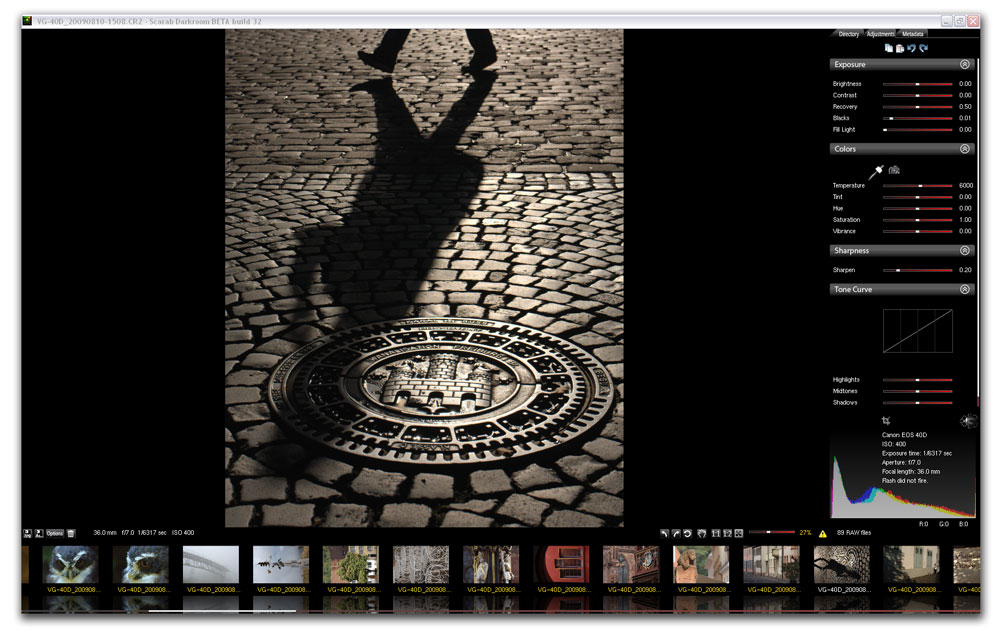The width and height of the screenshot is (1000, 635).
Task: Fit image to screen icon
Action: pos(739,533)
